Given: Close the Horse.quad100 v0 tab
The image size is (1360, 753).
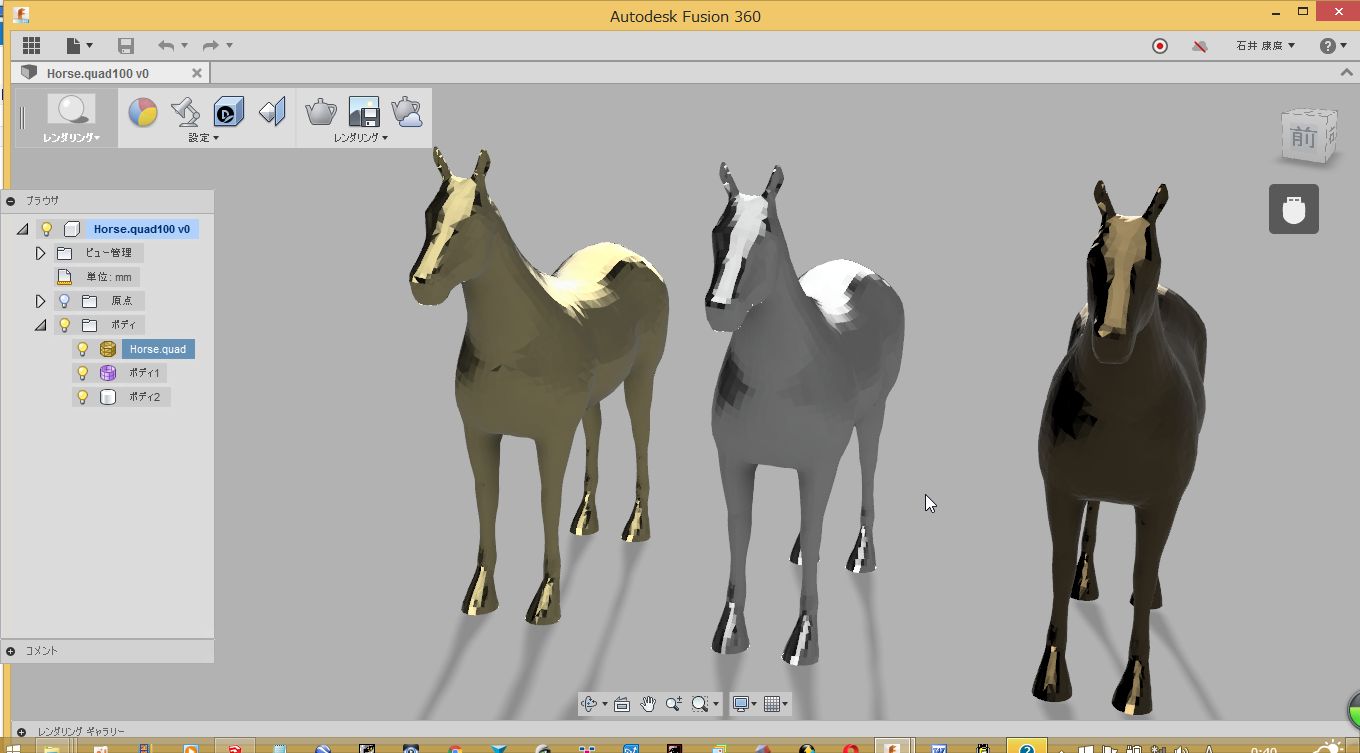Looking at the screenshot, I should tap(197, 73).
